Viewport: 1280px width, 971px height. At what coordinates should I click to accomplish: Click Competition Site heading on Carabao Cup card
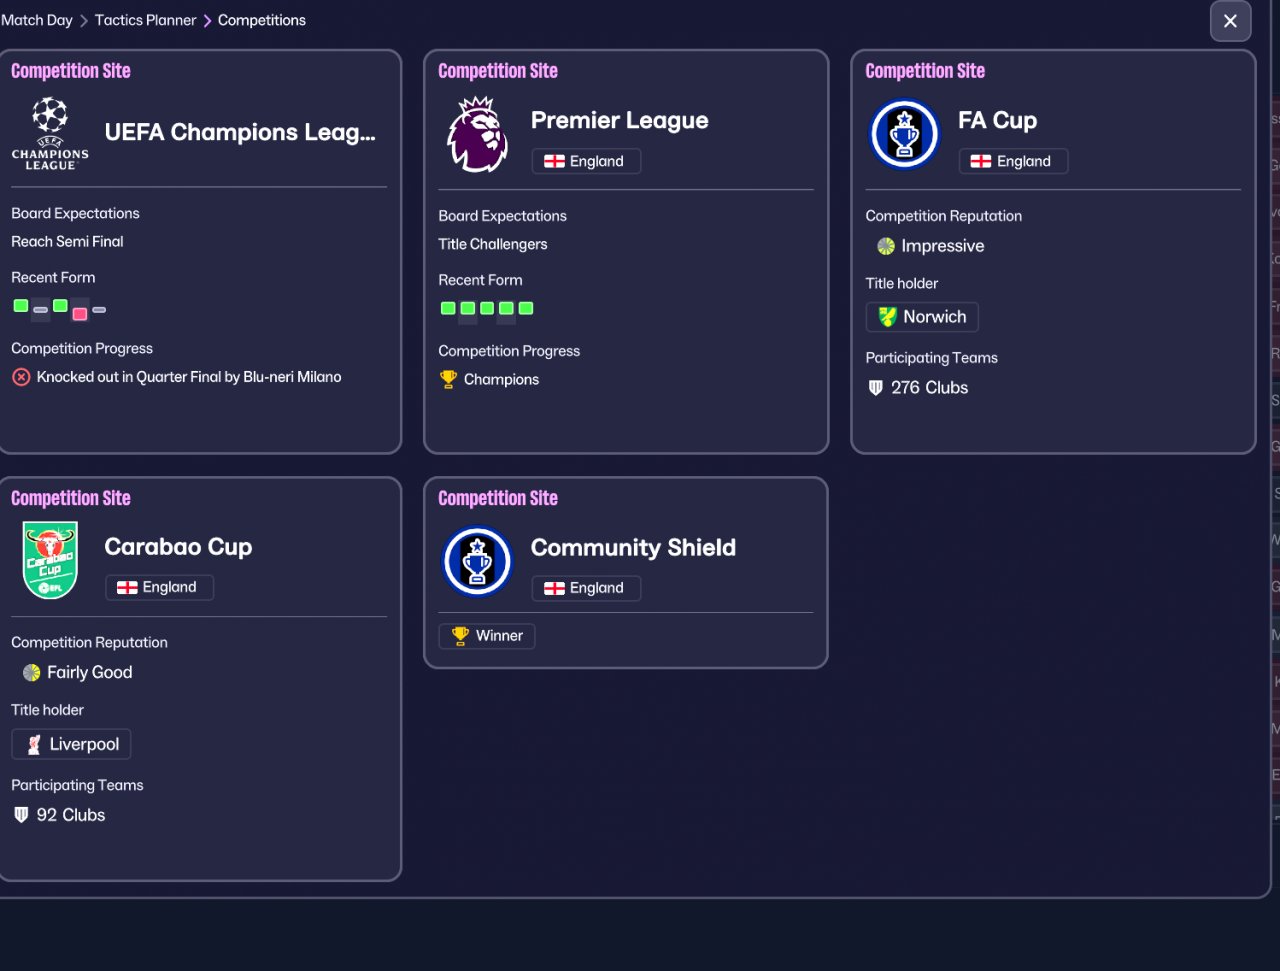(x=71, y=498)
